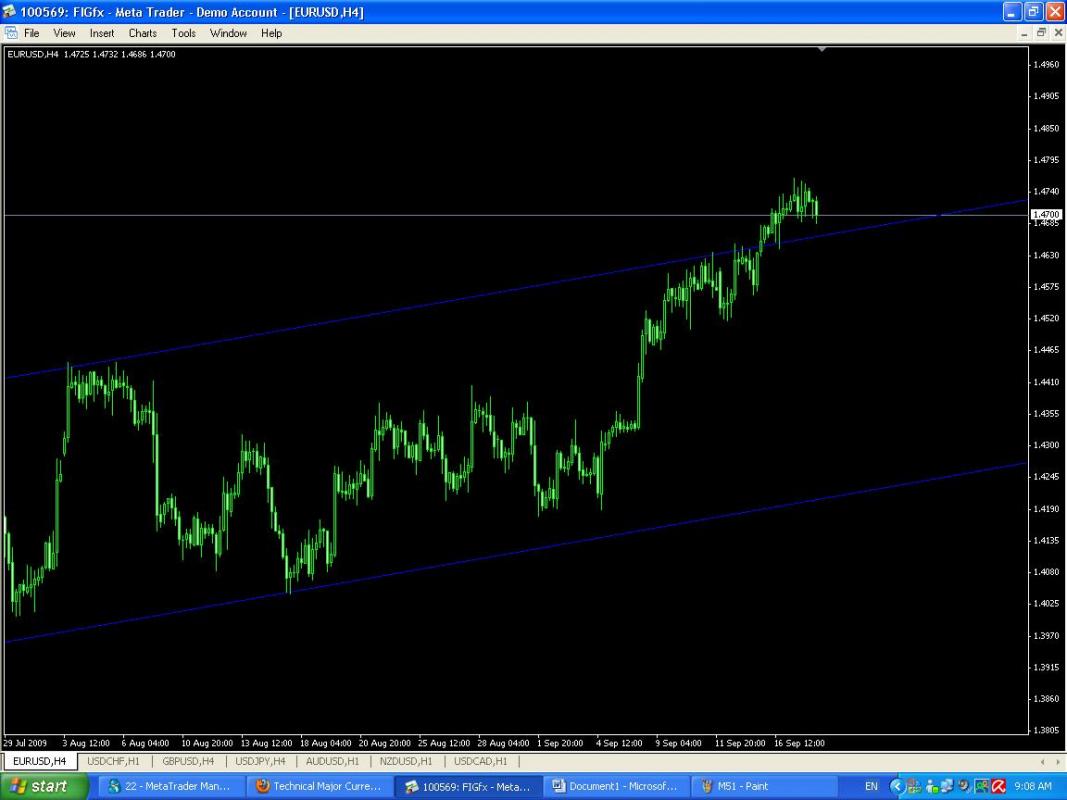Select the USDJPY,H4 chart tab
This screenshot has height=800, width=1067.
click(260, 761)
